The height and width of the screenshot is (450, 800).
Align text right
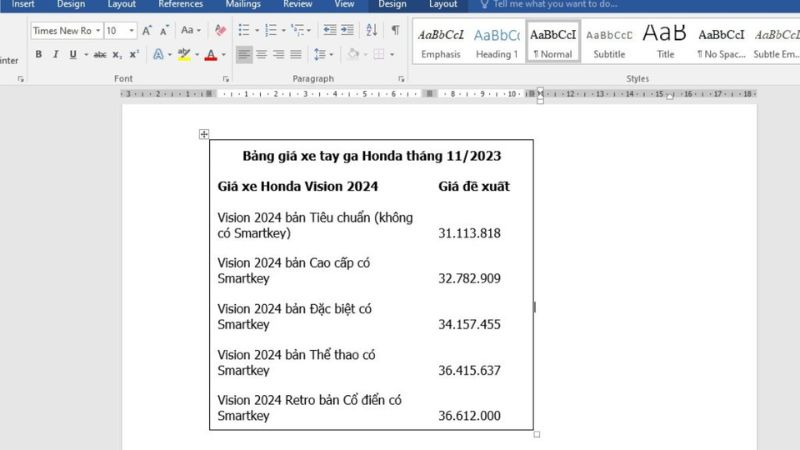(279, 54)
